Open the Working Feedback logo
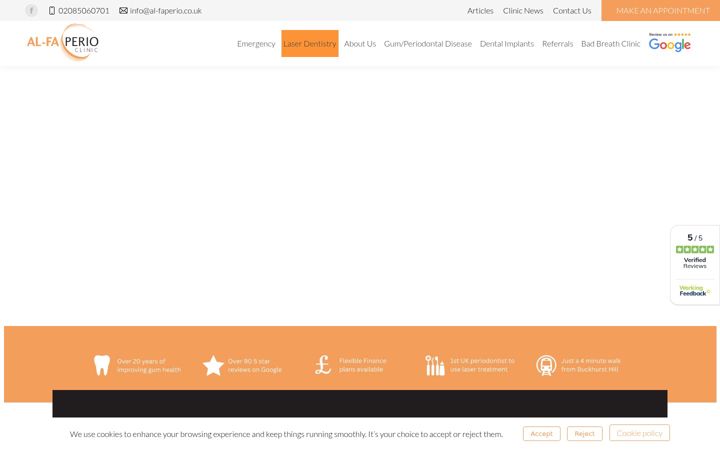Viewport: 720px width, 450px height. 695,291
